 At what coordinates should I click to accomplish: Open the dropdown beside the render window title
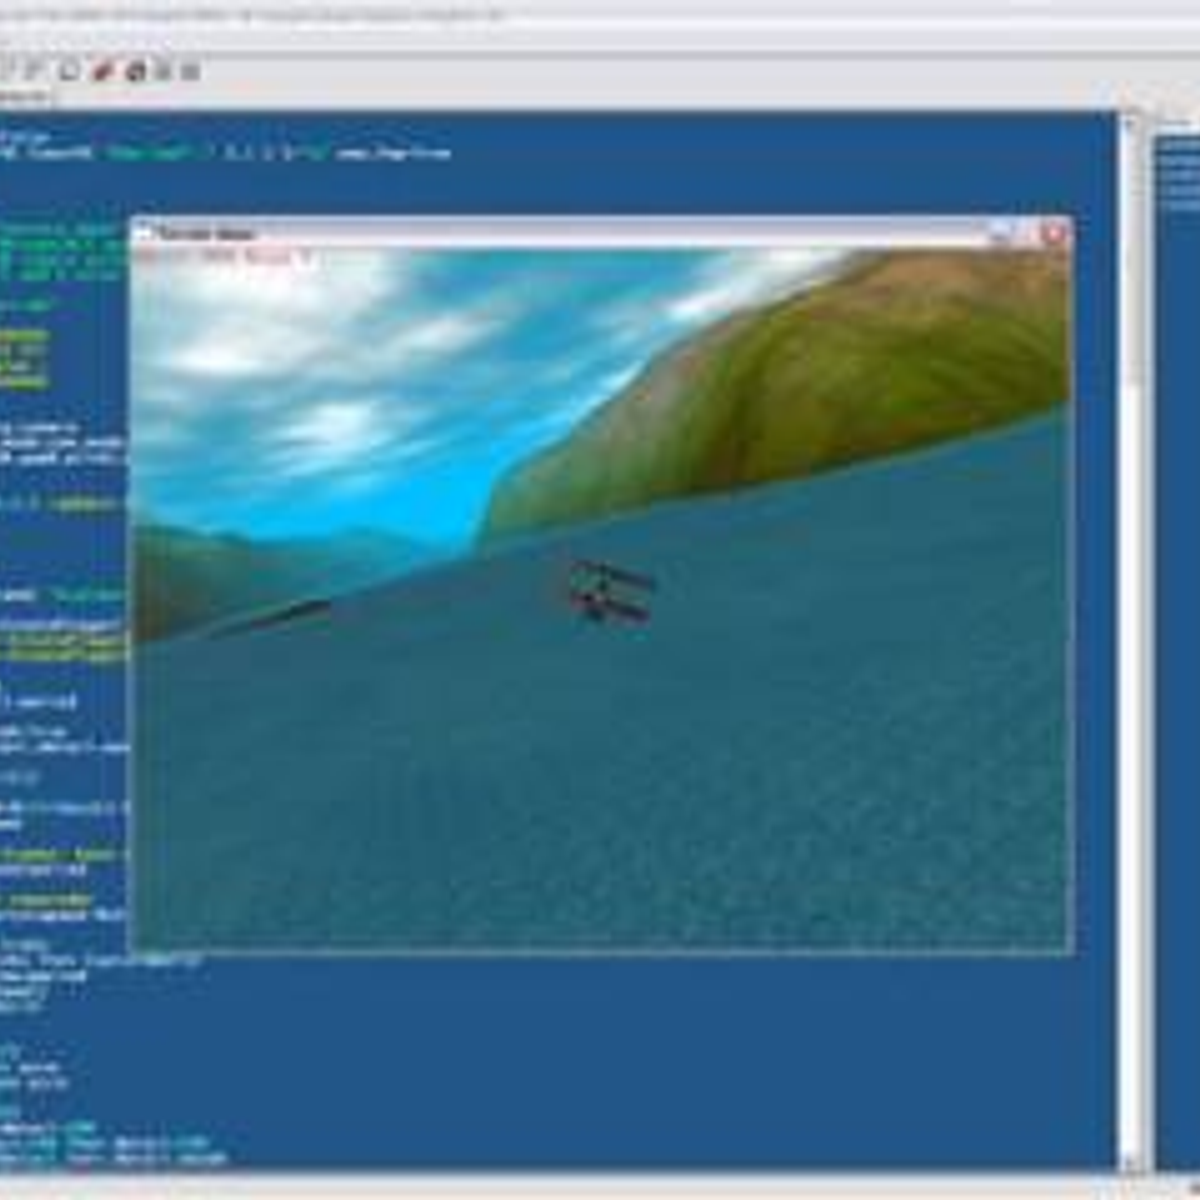click(x=307, y=256)
